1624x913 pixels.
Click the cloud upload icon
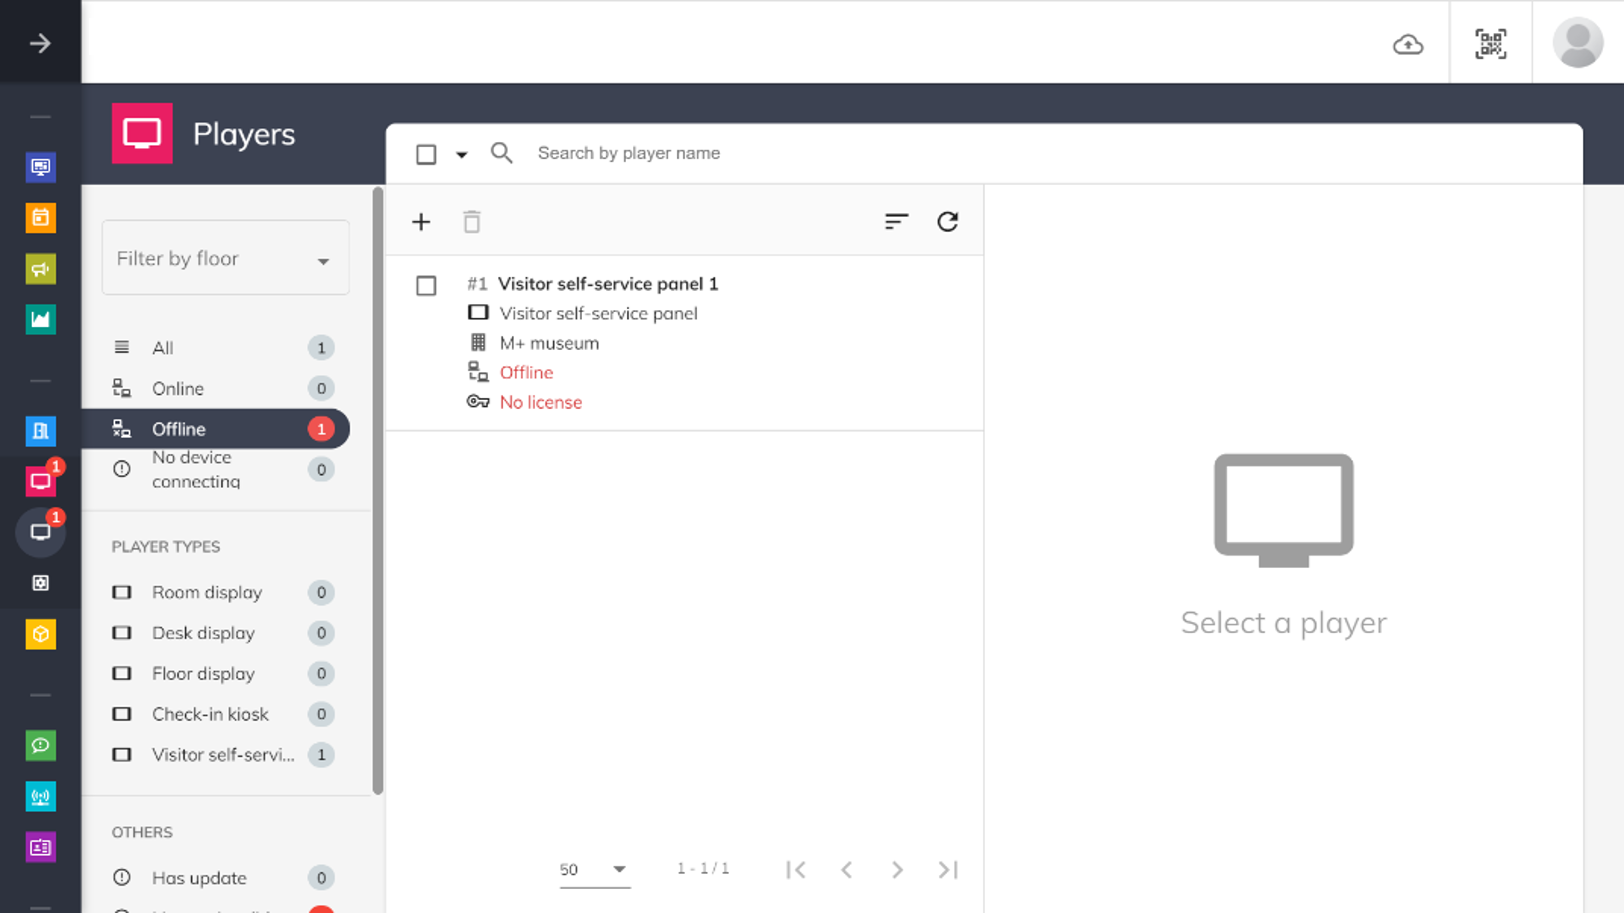(1408, 44)
